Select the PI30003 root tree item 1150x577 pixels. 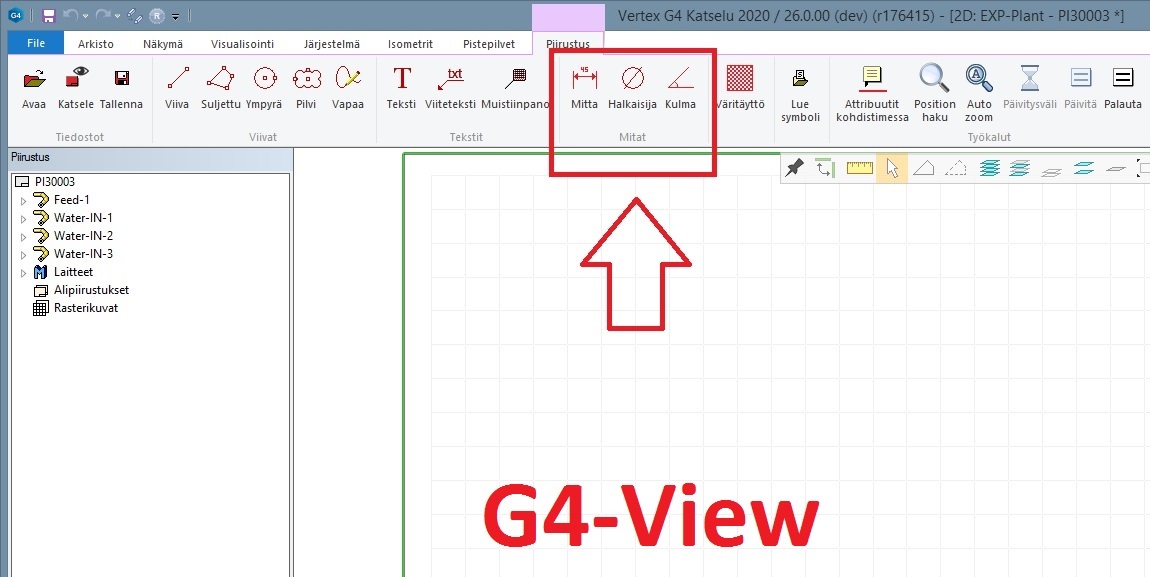(55, 182)
